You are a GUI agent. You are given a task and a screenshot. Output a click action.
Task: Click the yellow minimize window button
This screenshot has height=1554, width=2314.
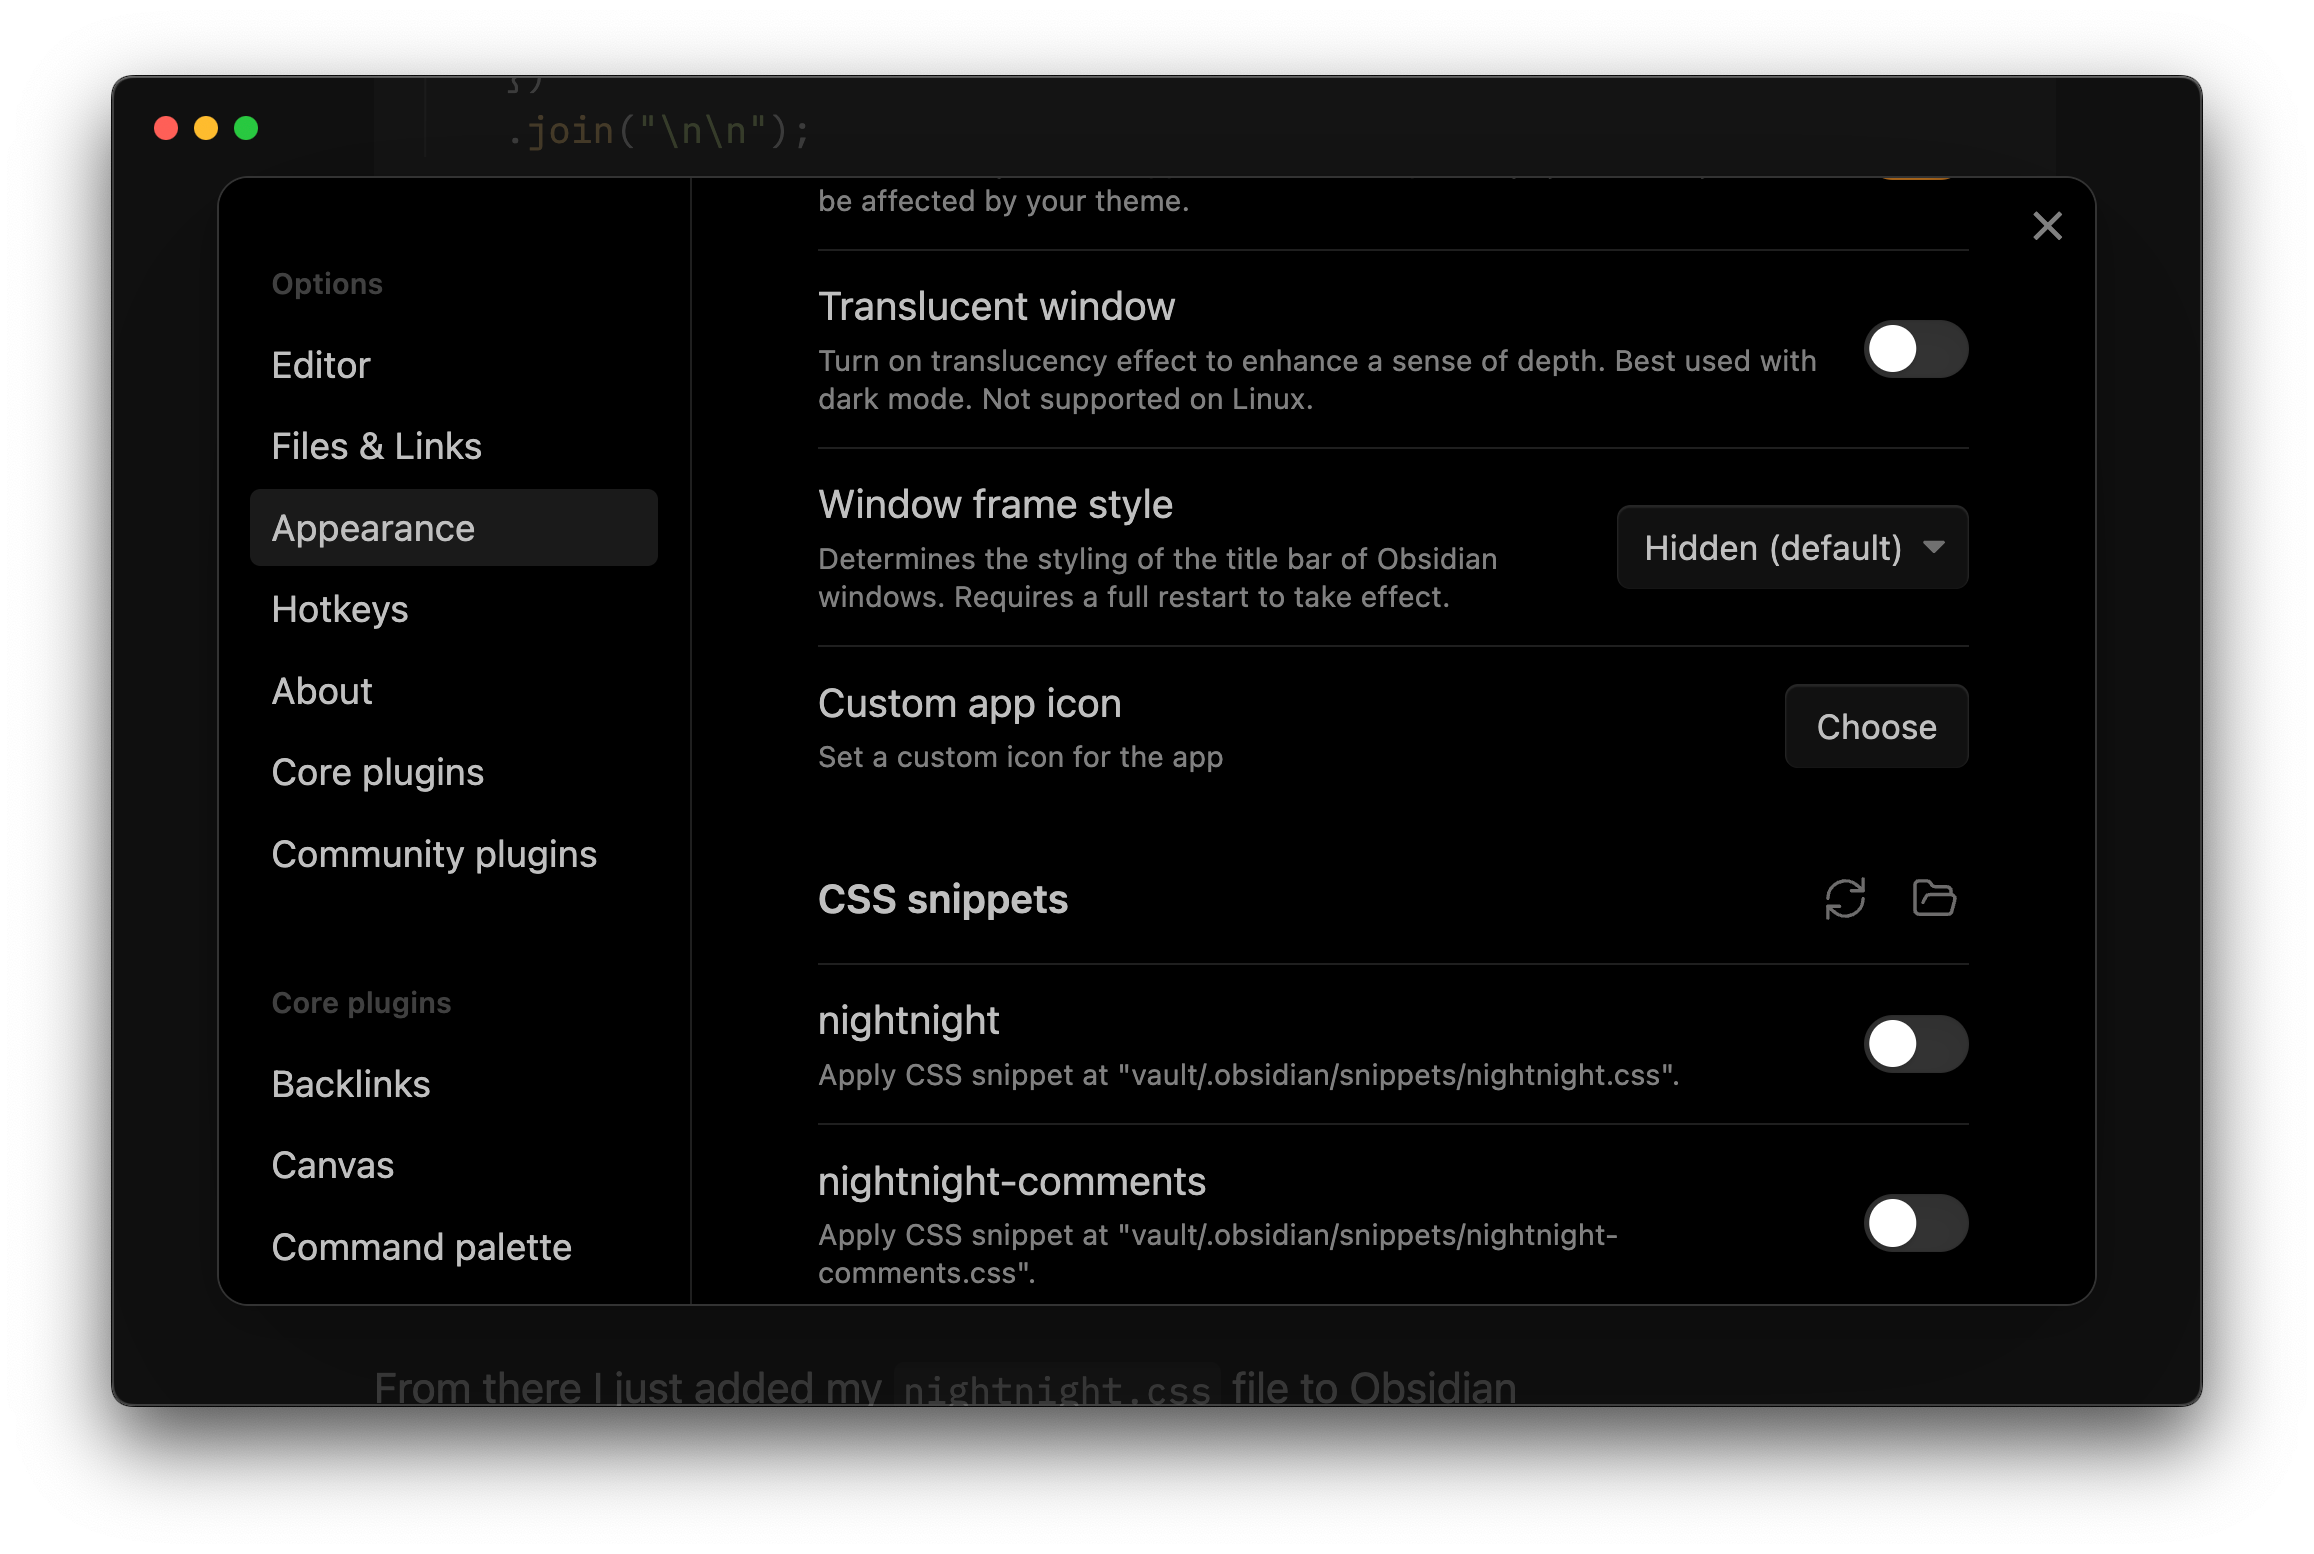pos(206,128)
